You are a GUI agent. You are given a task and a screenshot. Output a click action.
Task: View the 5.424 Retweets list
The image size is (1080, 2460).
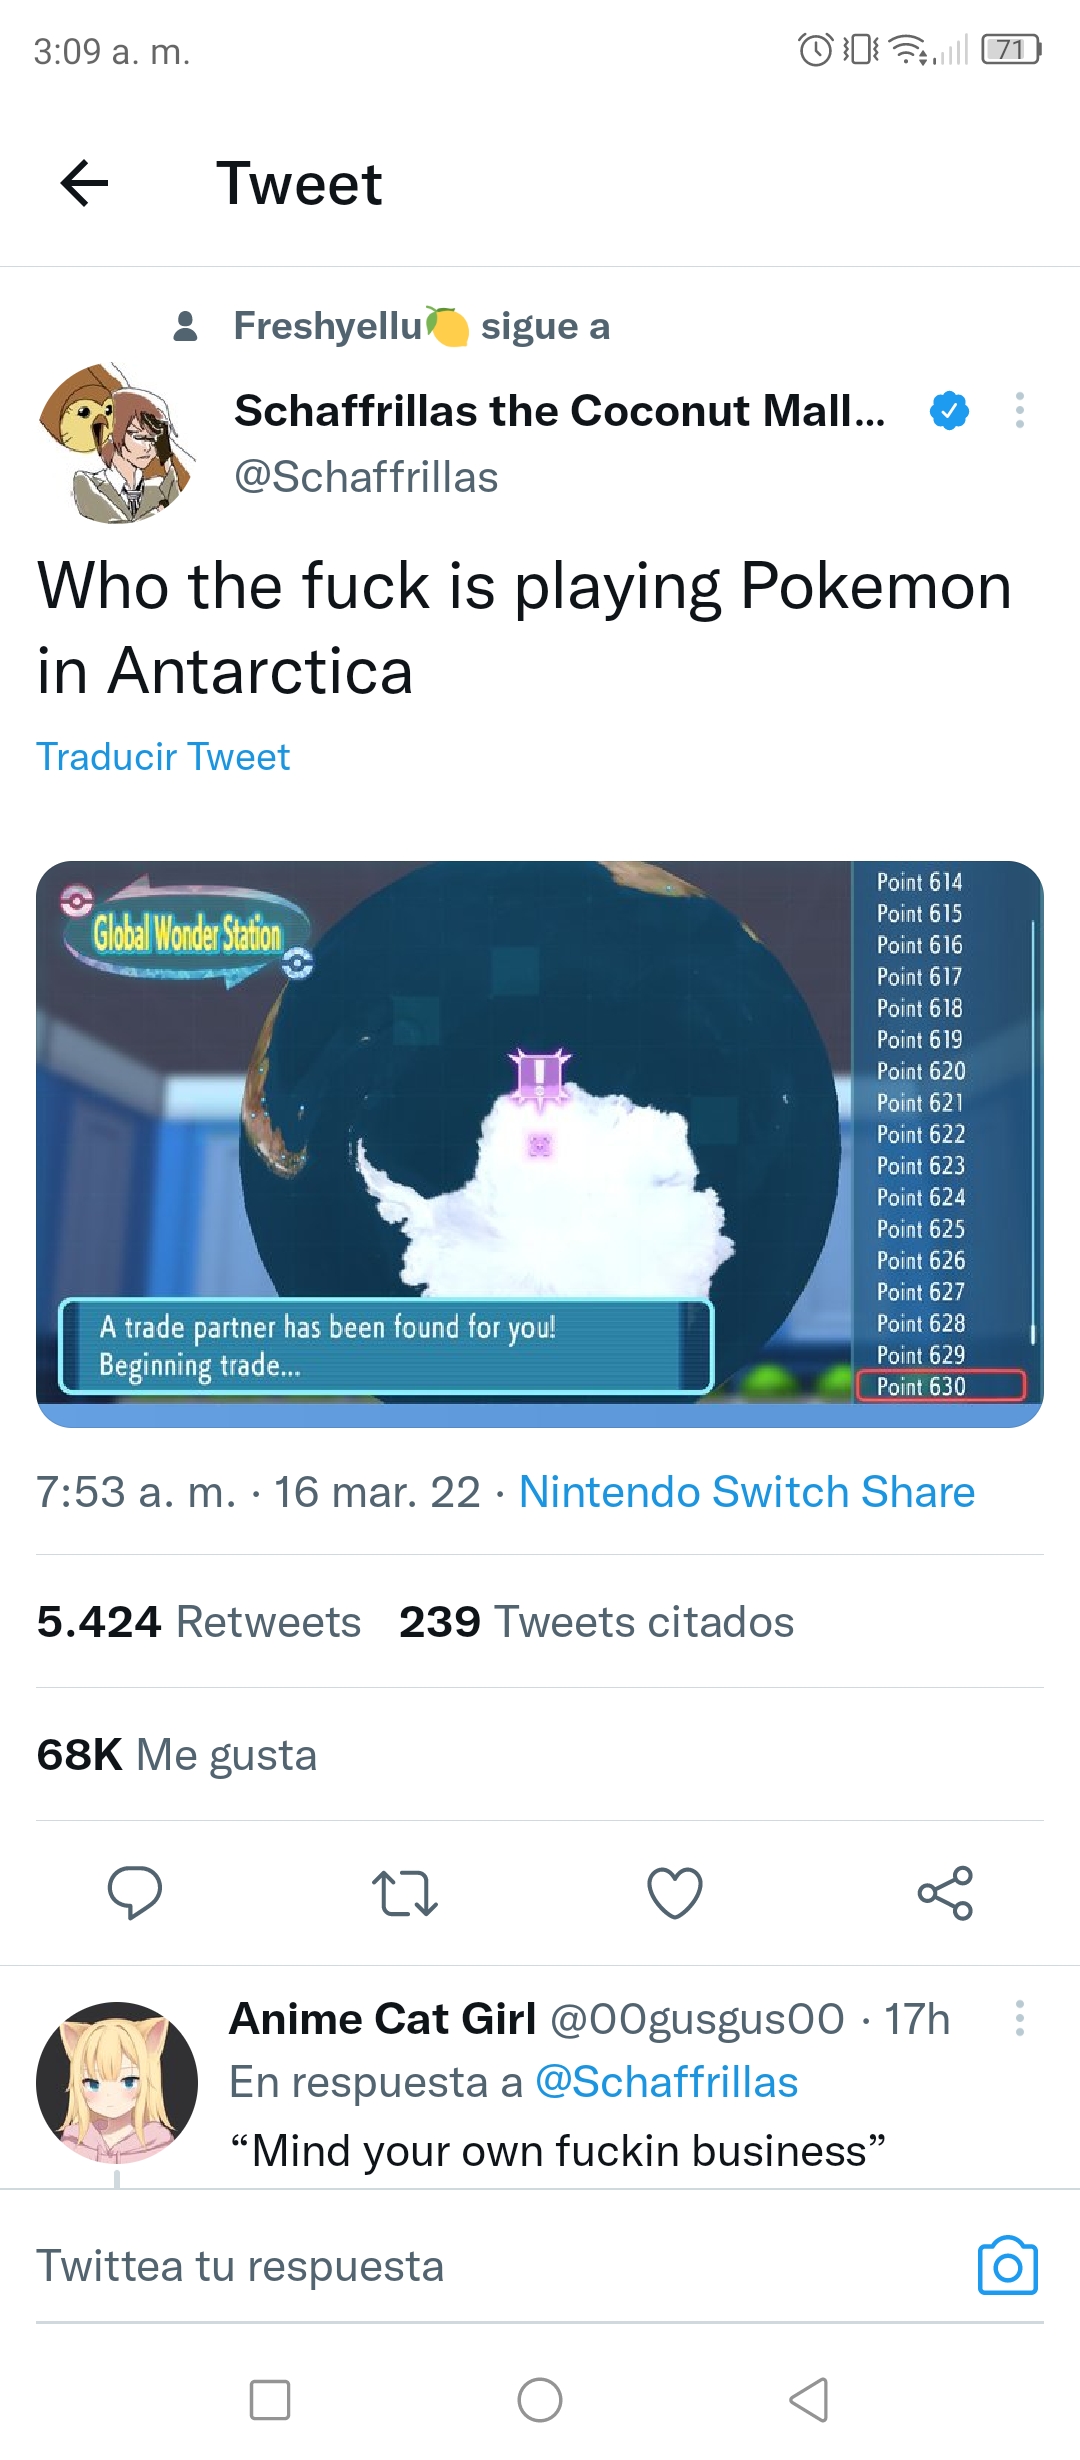(x=199, y=1622)
